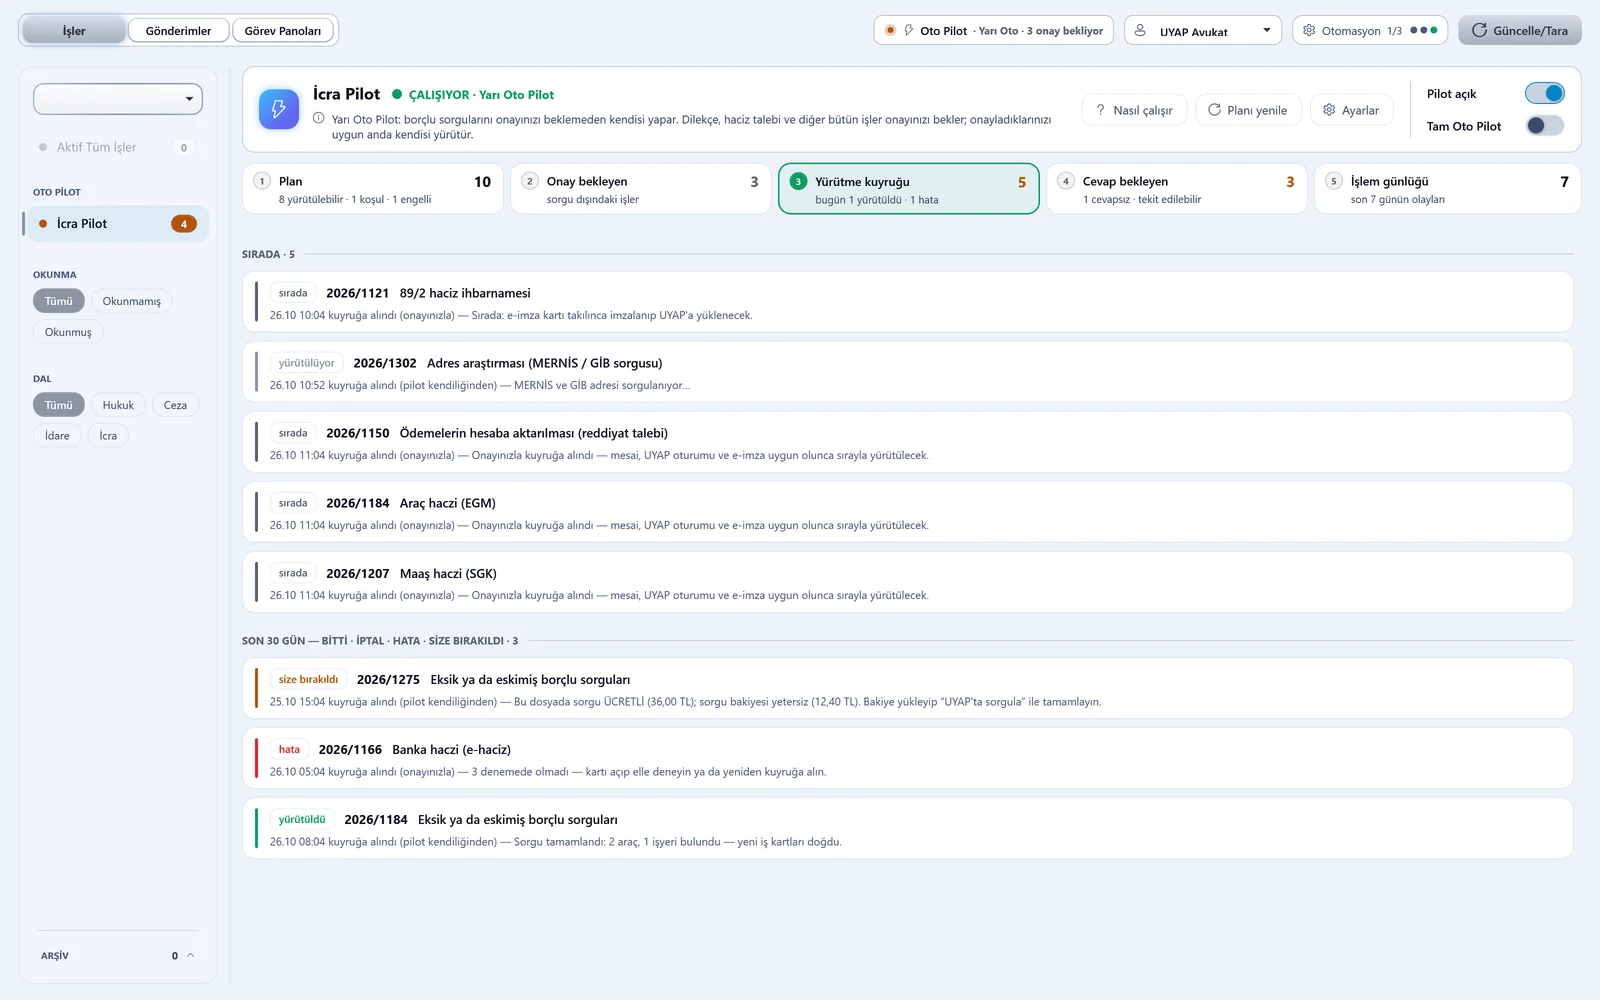Click the three-dot Otomasyon progress indicator

pos(1423,31)
